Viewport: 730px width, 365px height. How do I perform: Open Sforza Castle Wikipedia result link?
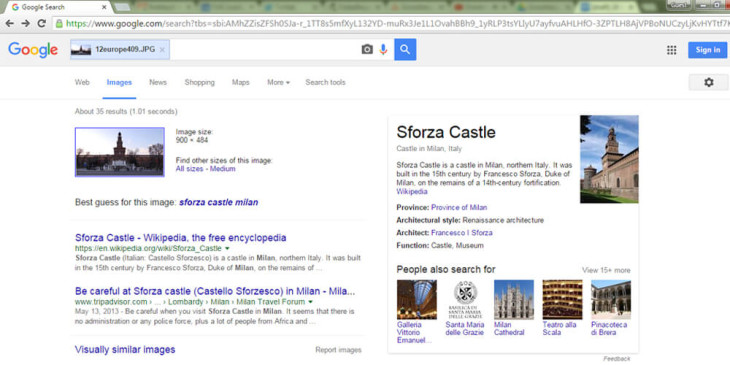point(181,238)
